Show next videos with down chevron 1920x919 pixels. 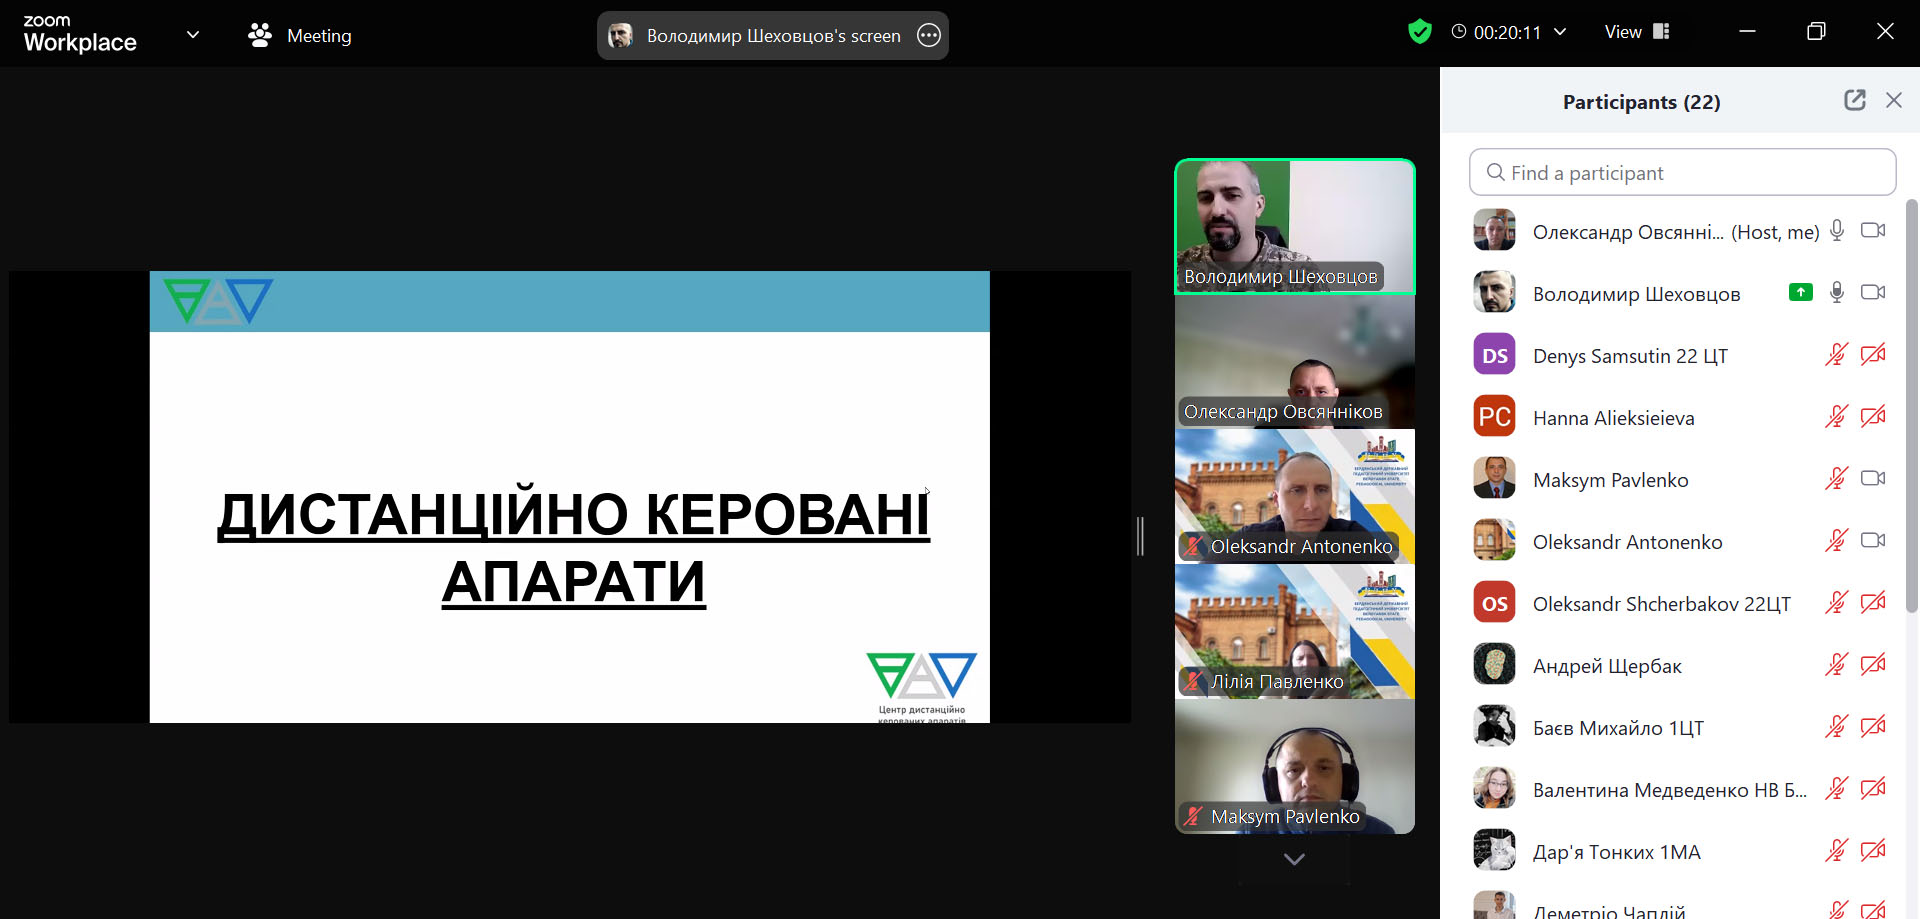(1294, 859)
